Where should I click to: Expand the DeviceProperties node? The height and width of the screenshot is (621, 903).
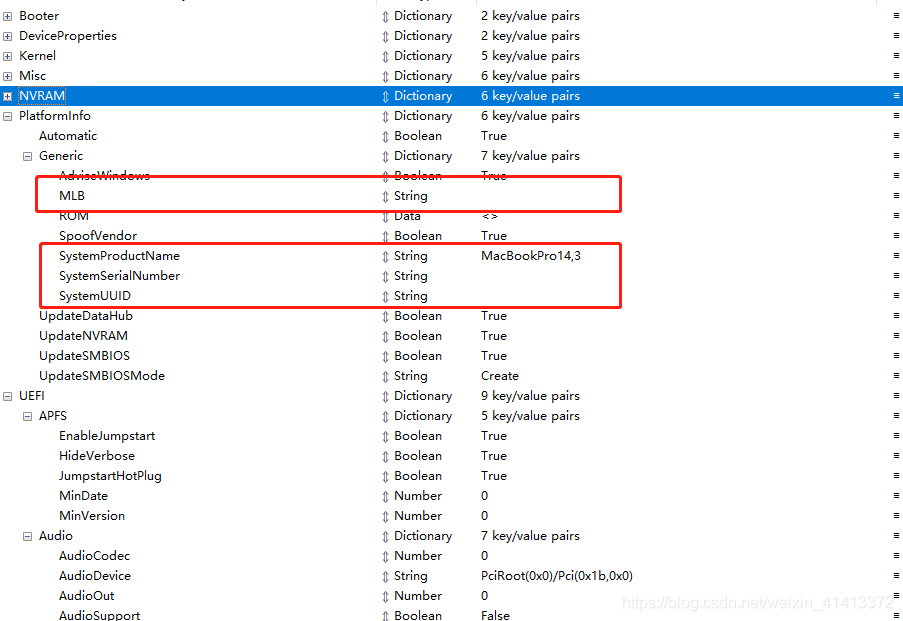(x=7, y=36)
